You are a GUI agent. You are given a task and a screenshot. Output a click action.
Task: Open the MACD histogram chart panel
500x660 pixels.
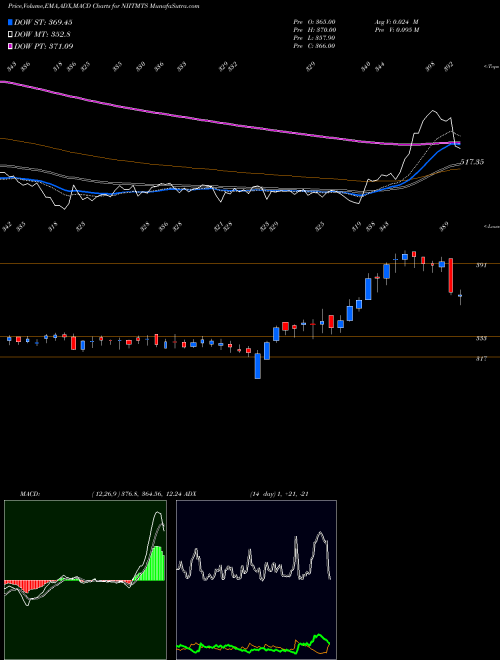pyautogui.click(x=85, y=580)
